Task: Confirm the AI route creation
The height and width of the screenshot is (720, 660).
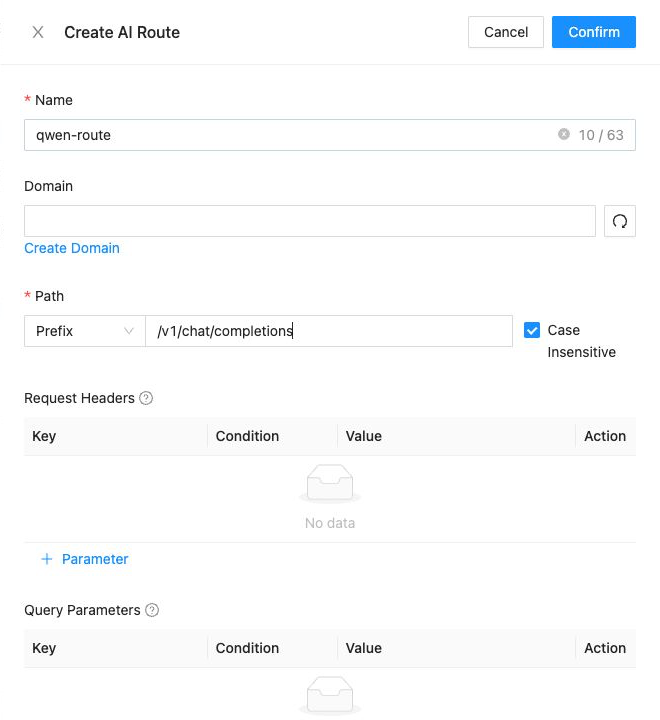Action: point(593,32)
